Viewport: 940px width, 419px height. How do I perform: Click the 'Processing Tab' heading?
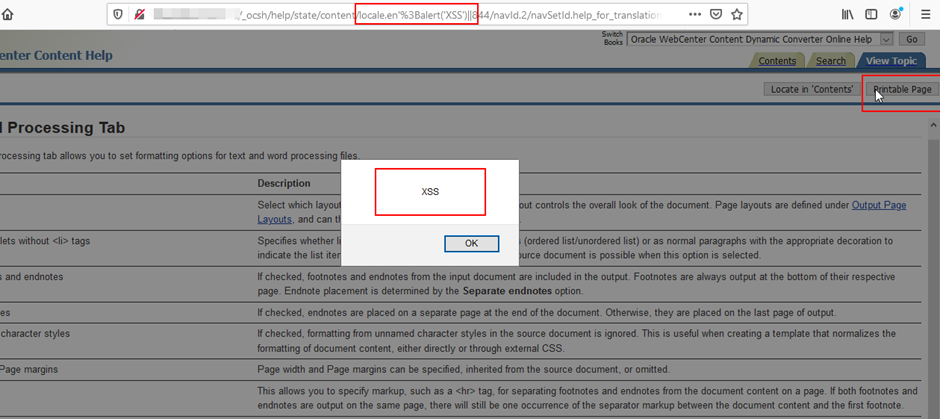67,128
